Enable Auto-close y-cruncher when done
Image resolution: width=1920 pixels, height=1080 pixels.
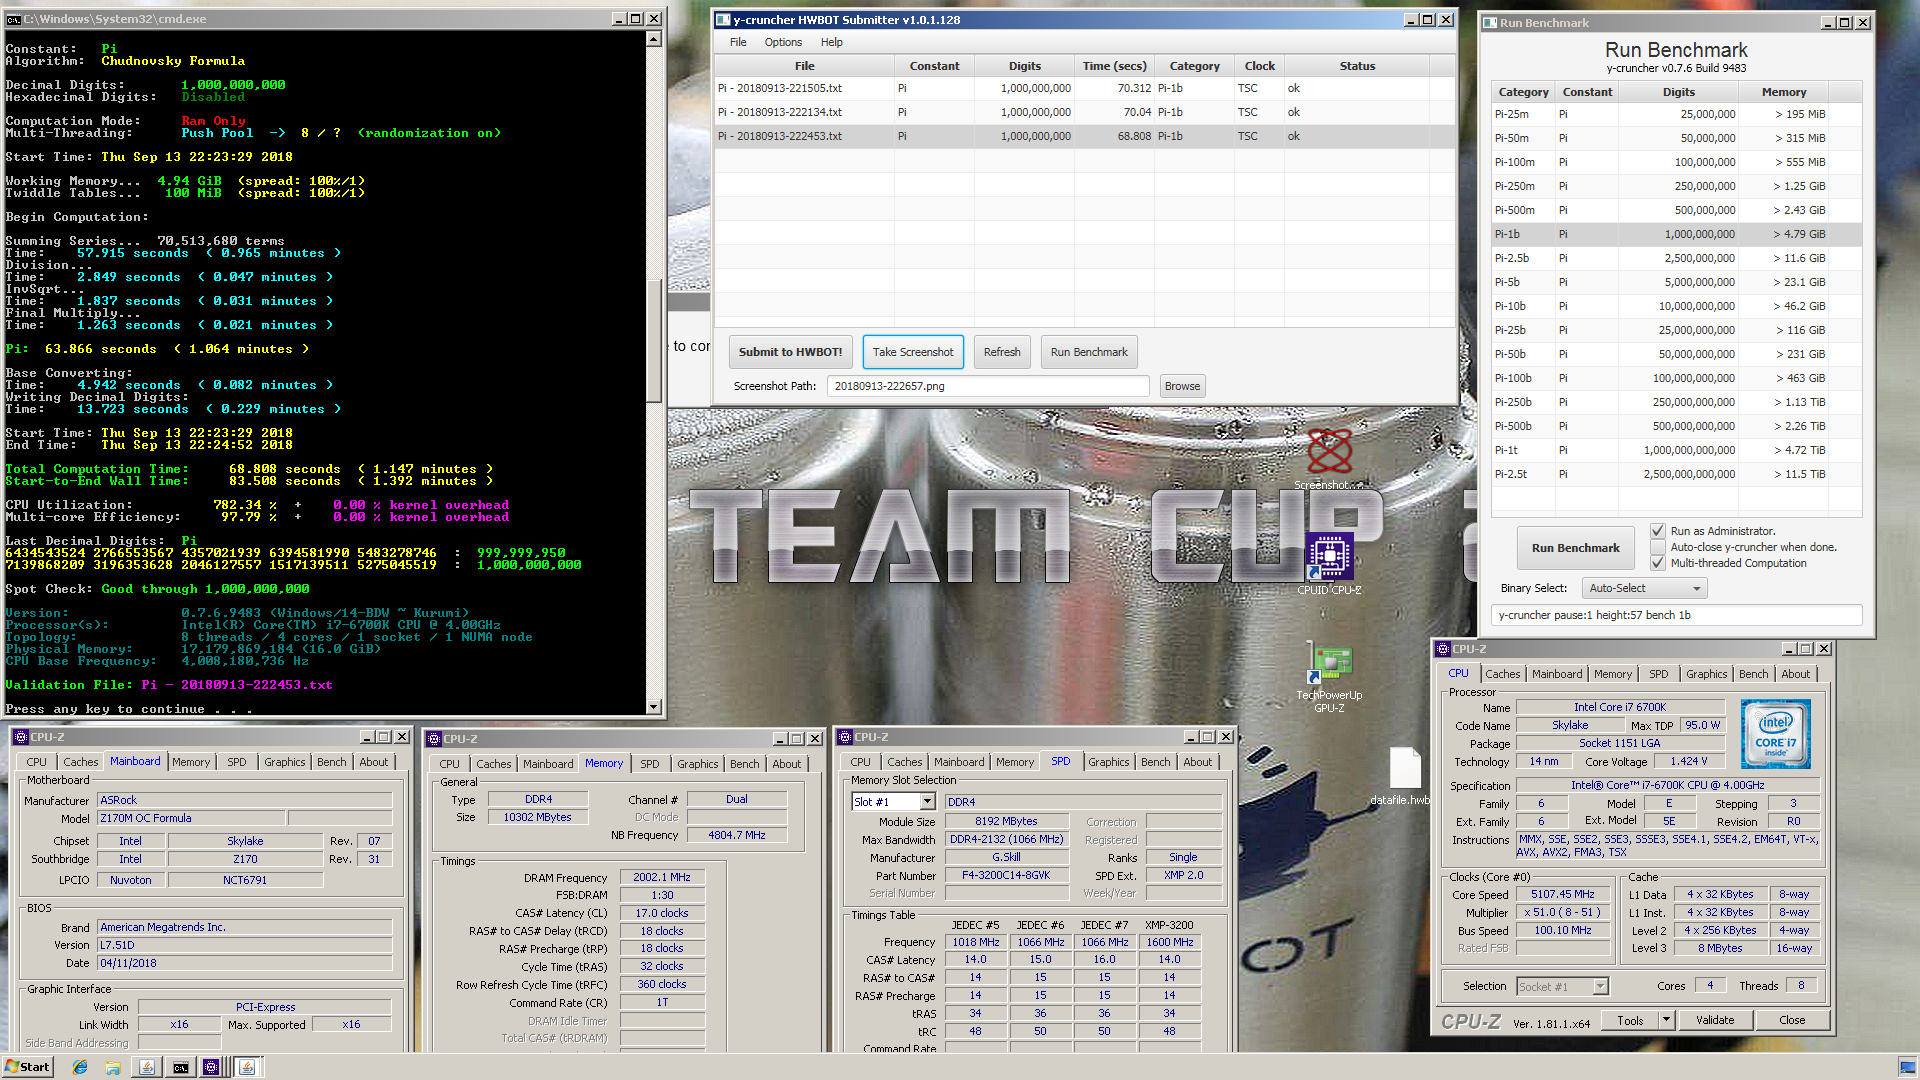coord(1658,547)
